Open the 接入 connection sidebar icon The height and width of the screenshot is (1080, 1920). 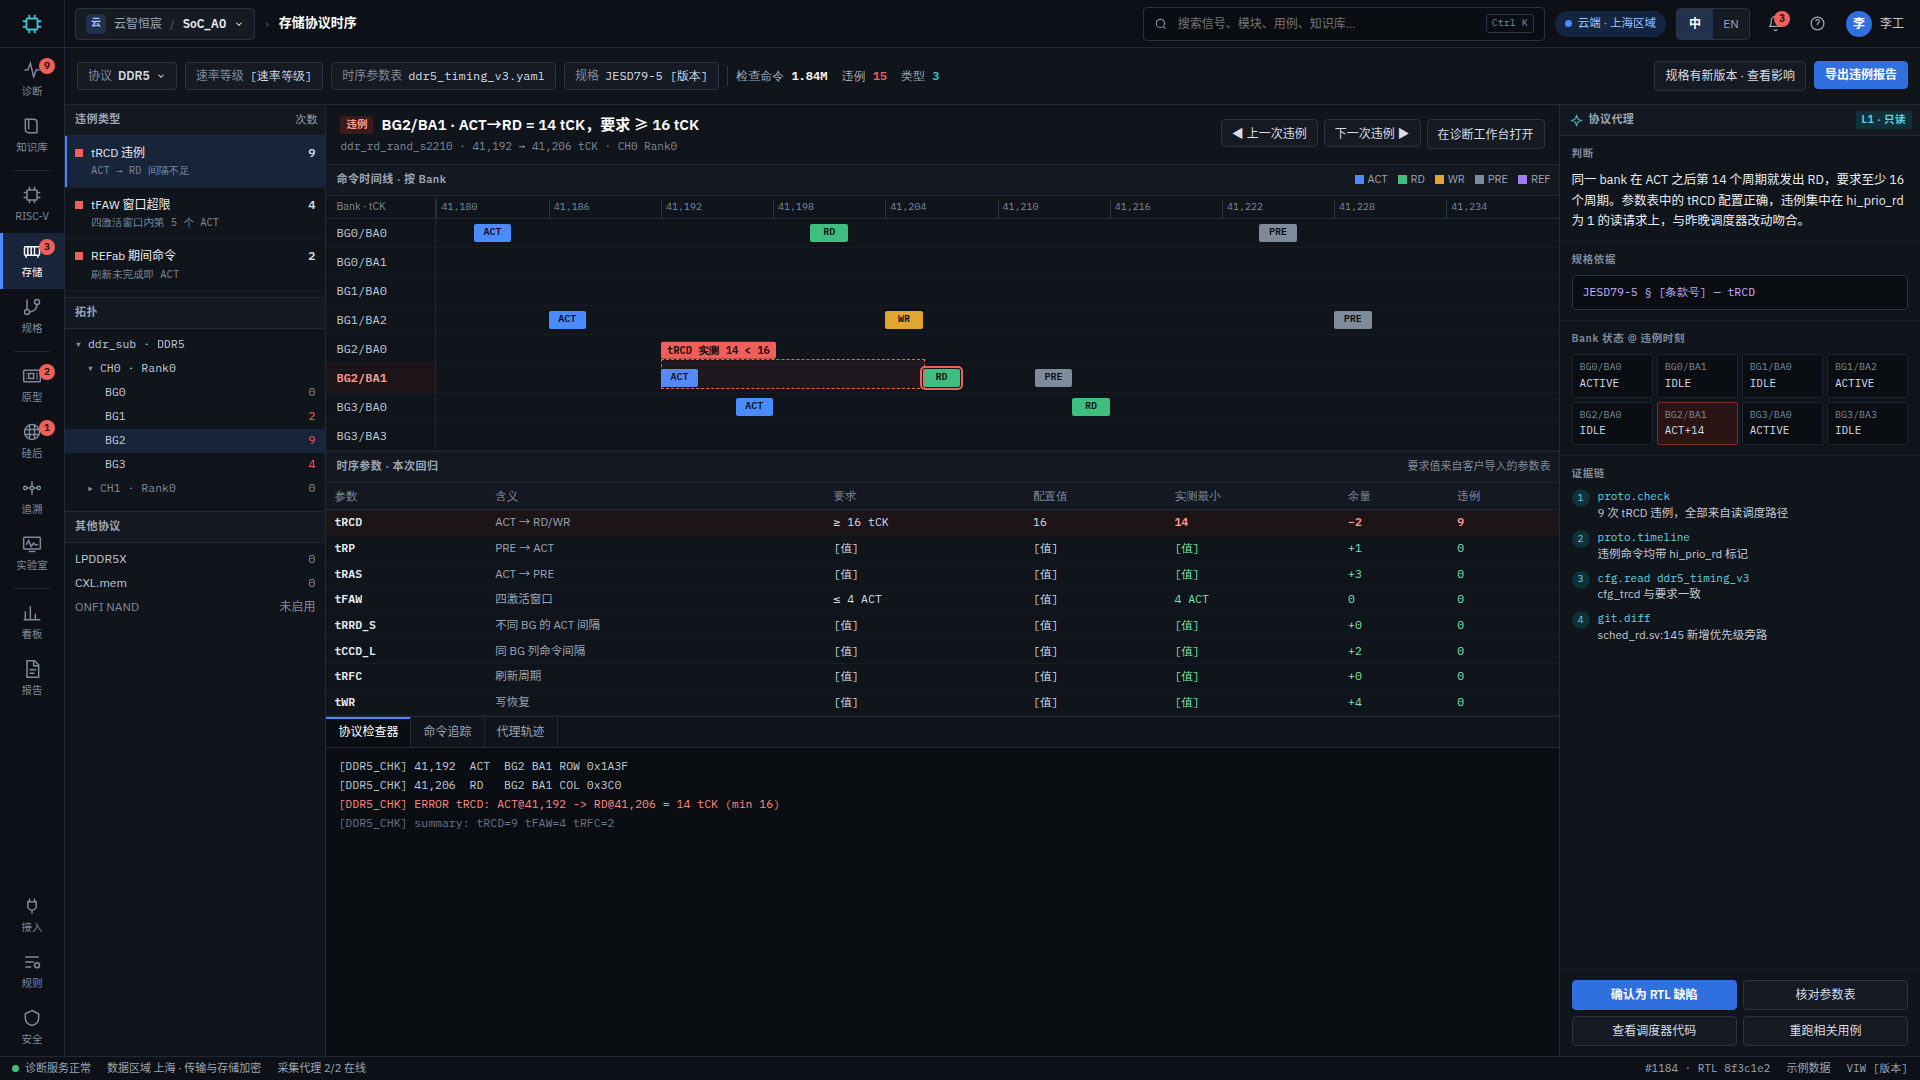(32, 914)
